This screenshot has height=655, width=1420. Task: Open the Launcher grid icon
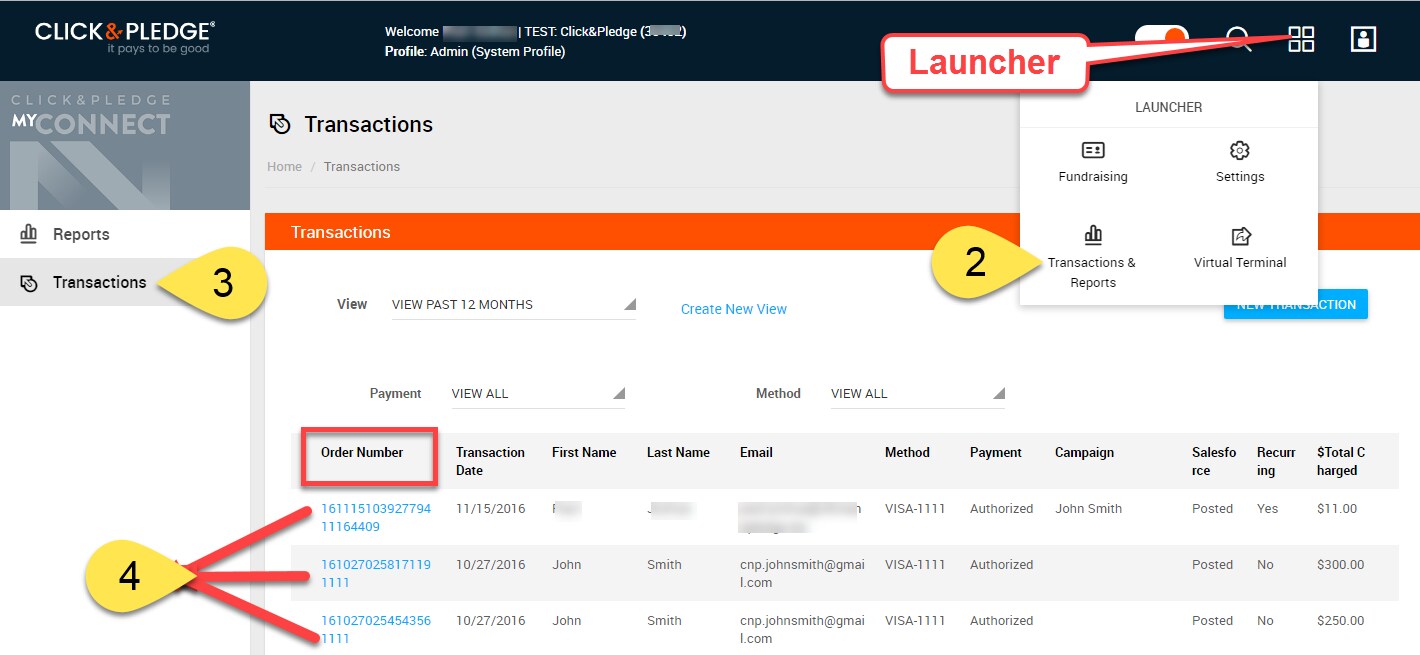coord(1301,39)
